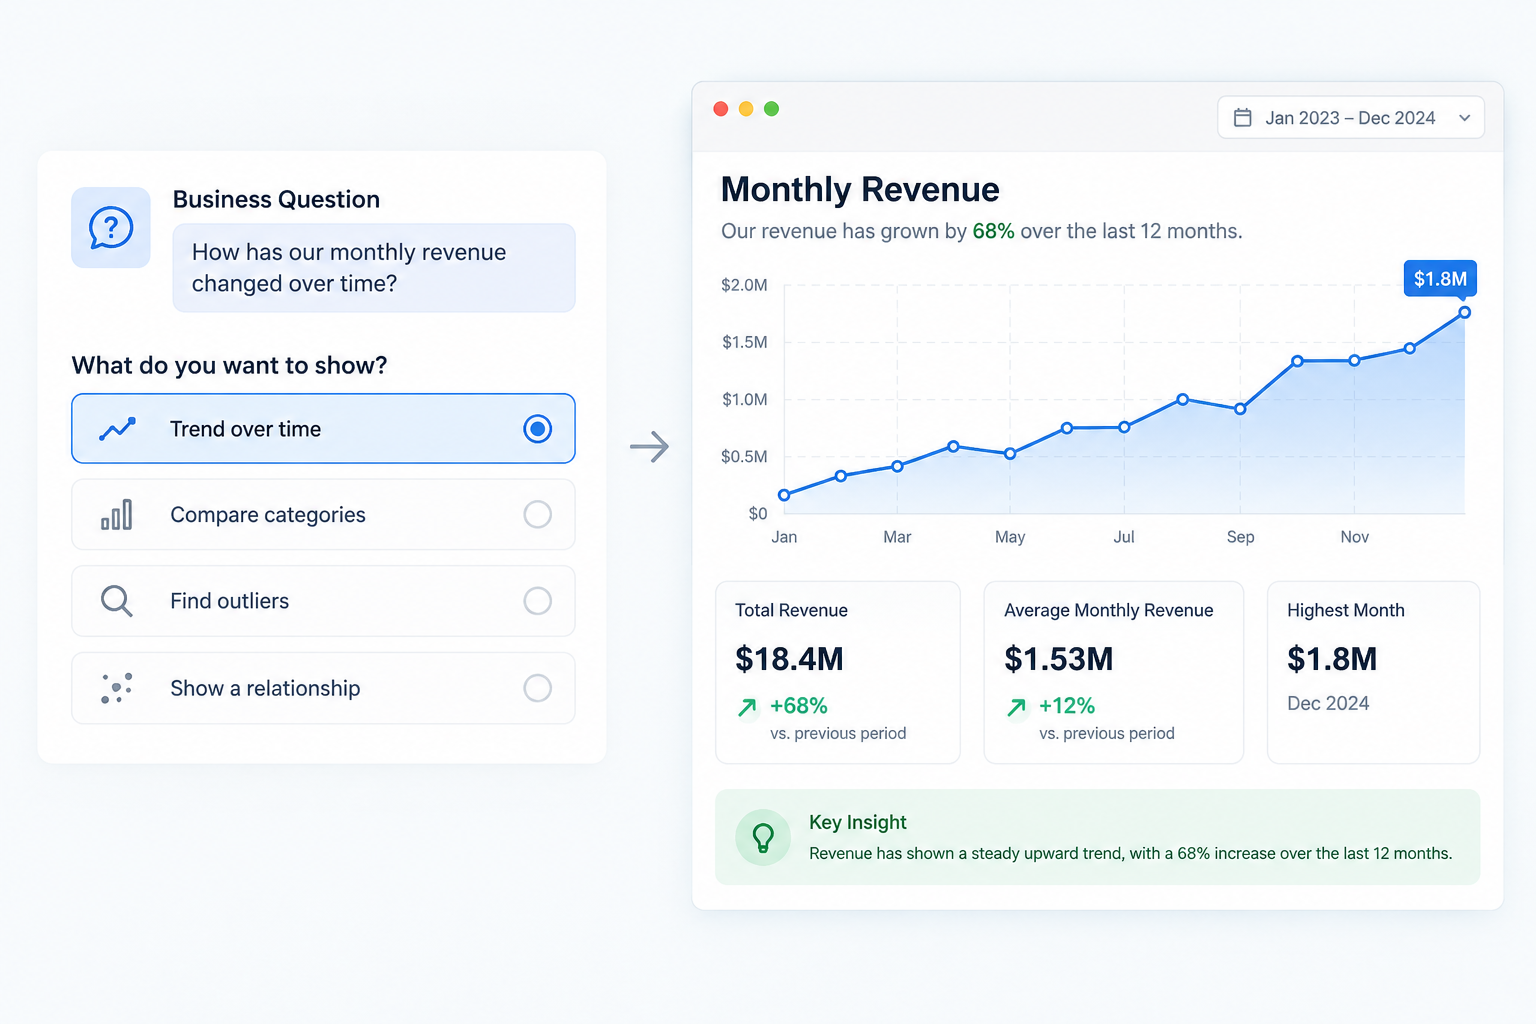The width and height of the screenshot is (1536, 1024).
Task: Select the Find outliers radio button
Action: click(537, 601)
